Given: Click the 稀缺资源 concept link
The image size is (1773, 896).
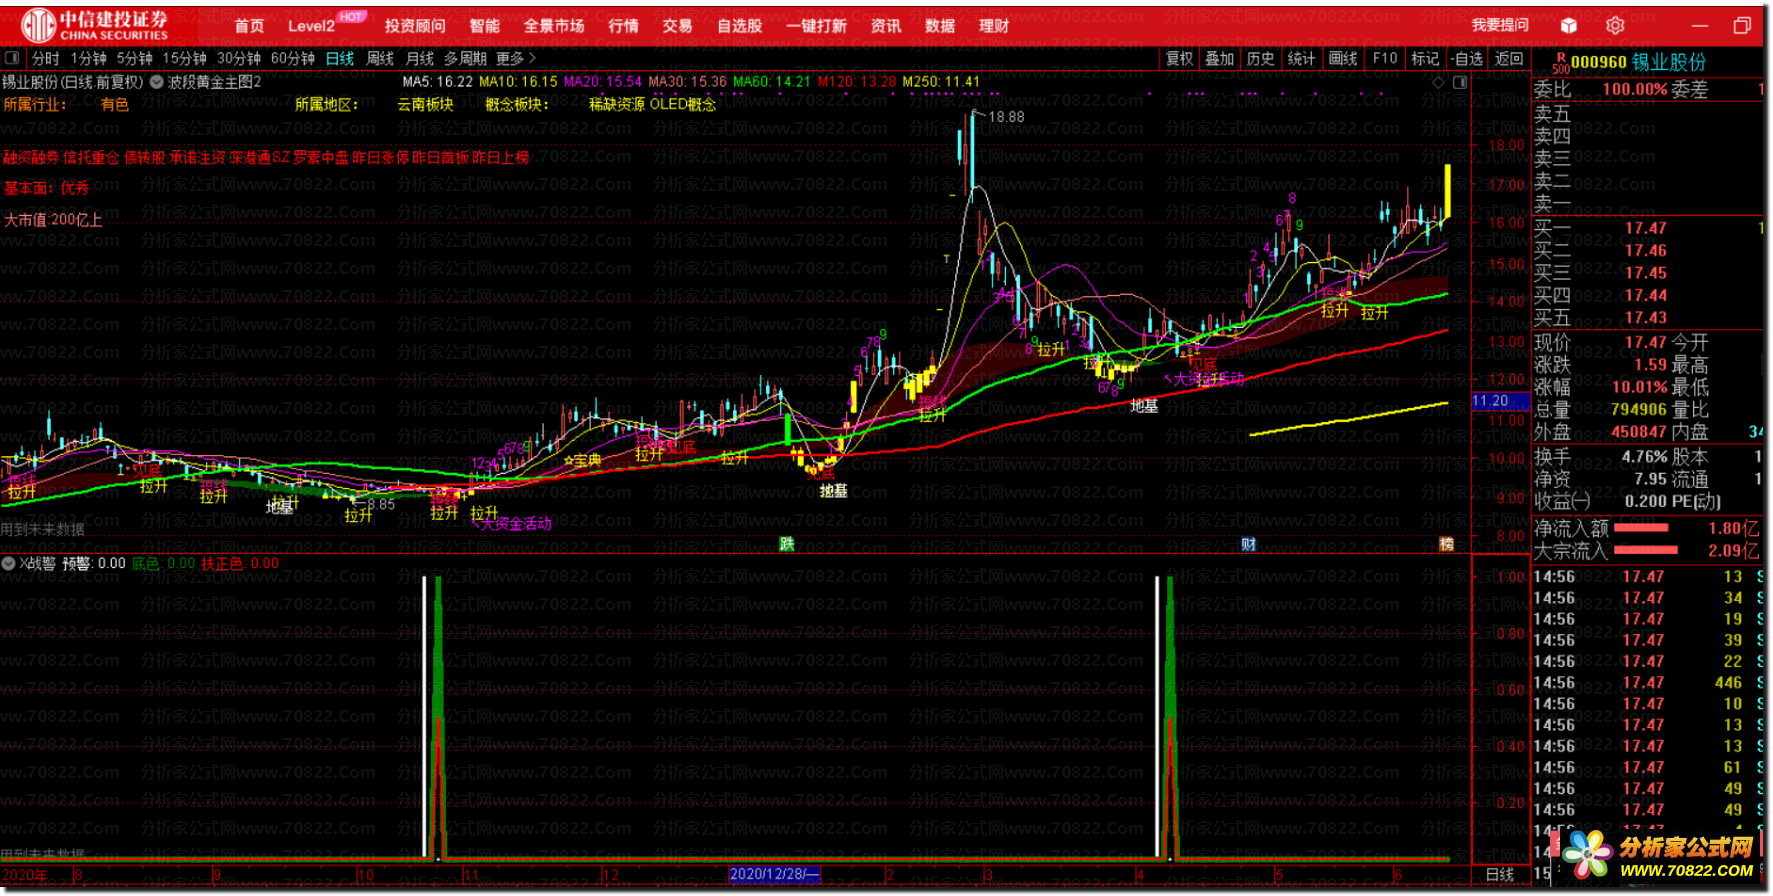Looking at the screenshot, I should coord(617,104).
